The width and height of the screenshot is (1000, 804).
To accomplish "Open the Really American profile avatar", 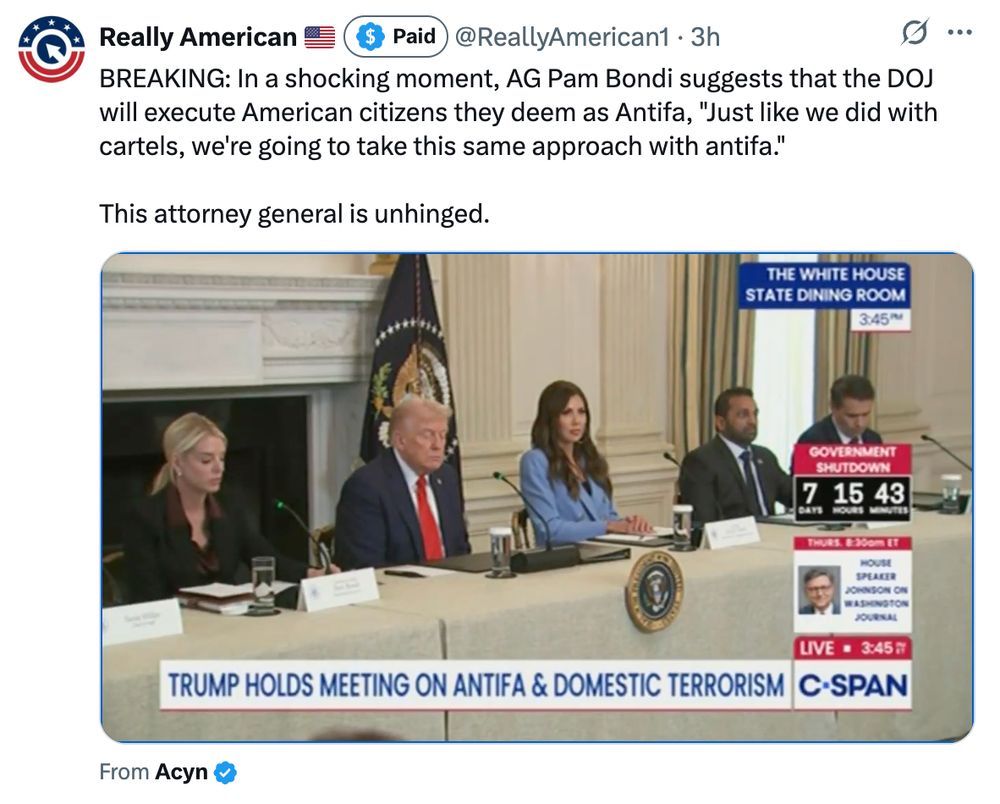I will pos(51,49).
